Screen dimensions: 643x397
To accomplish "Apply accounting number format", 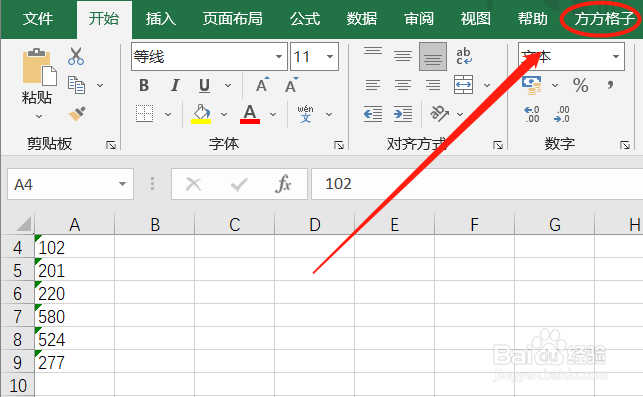I will click(x=531, y=85).
